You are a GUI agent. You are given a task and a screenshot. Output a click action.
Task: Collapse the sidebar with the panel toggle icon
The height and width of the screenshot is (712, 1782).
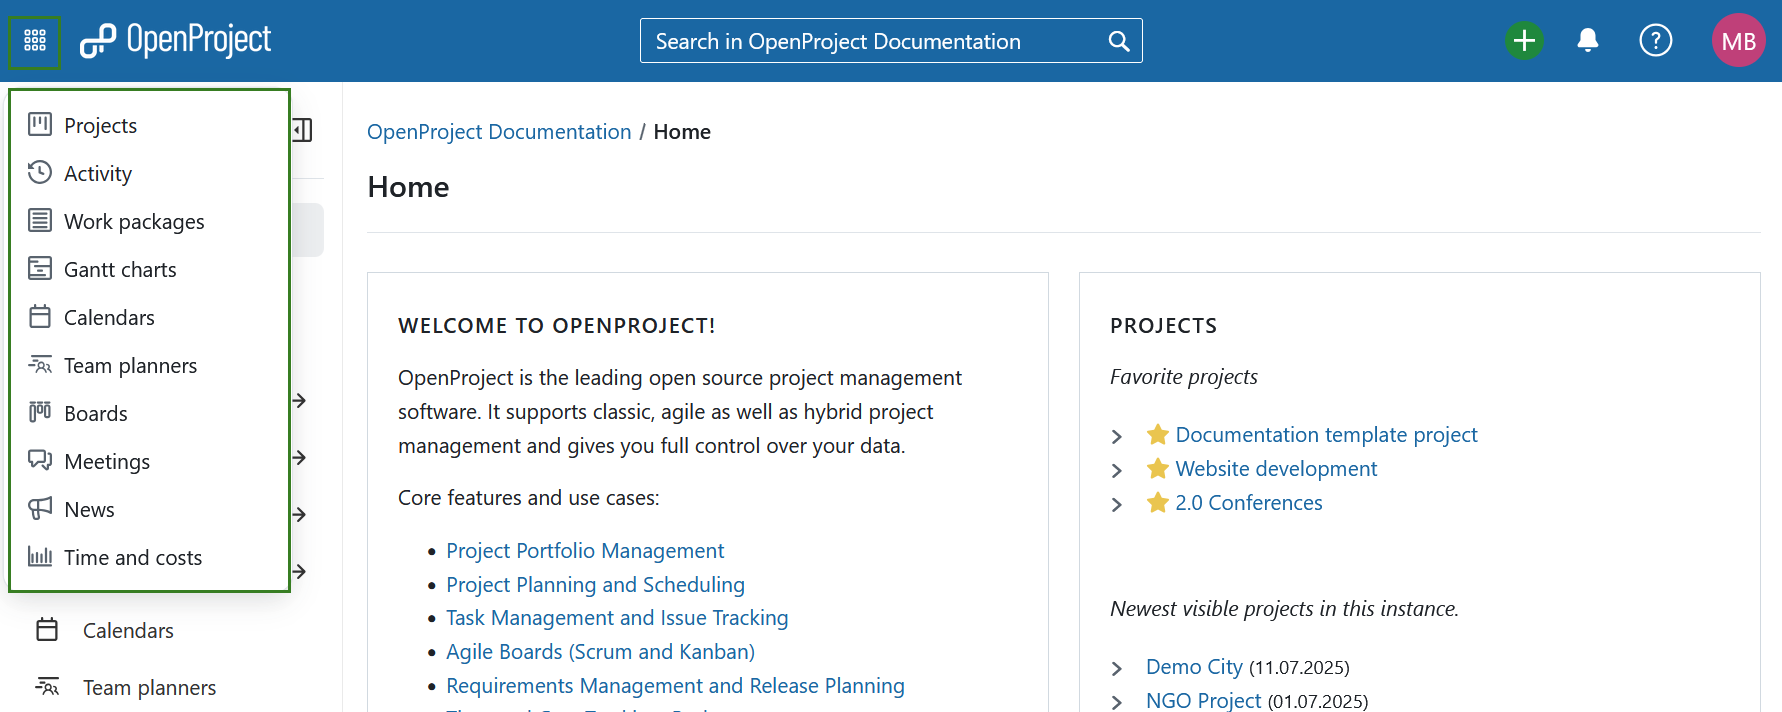point(302,130)
